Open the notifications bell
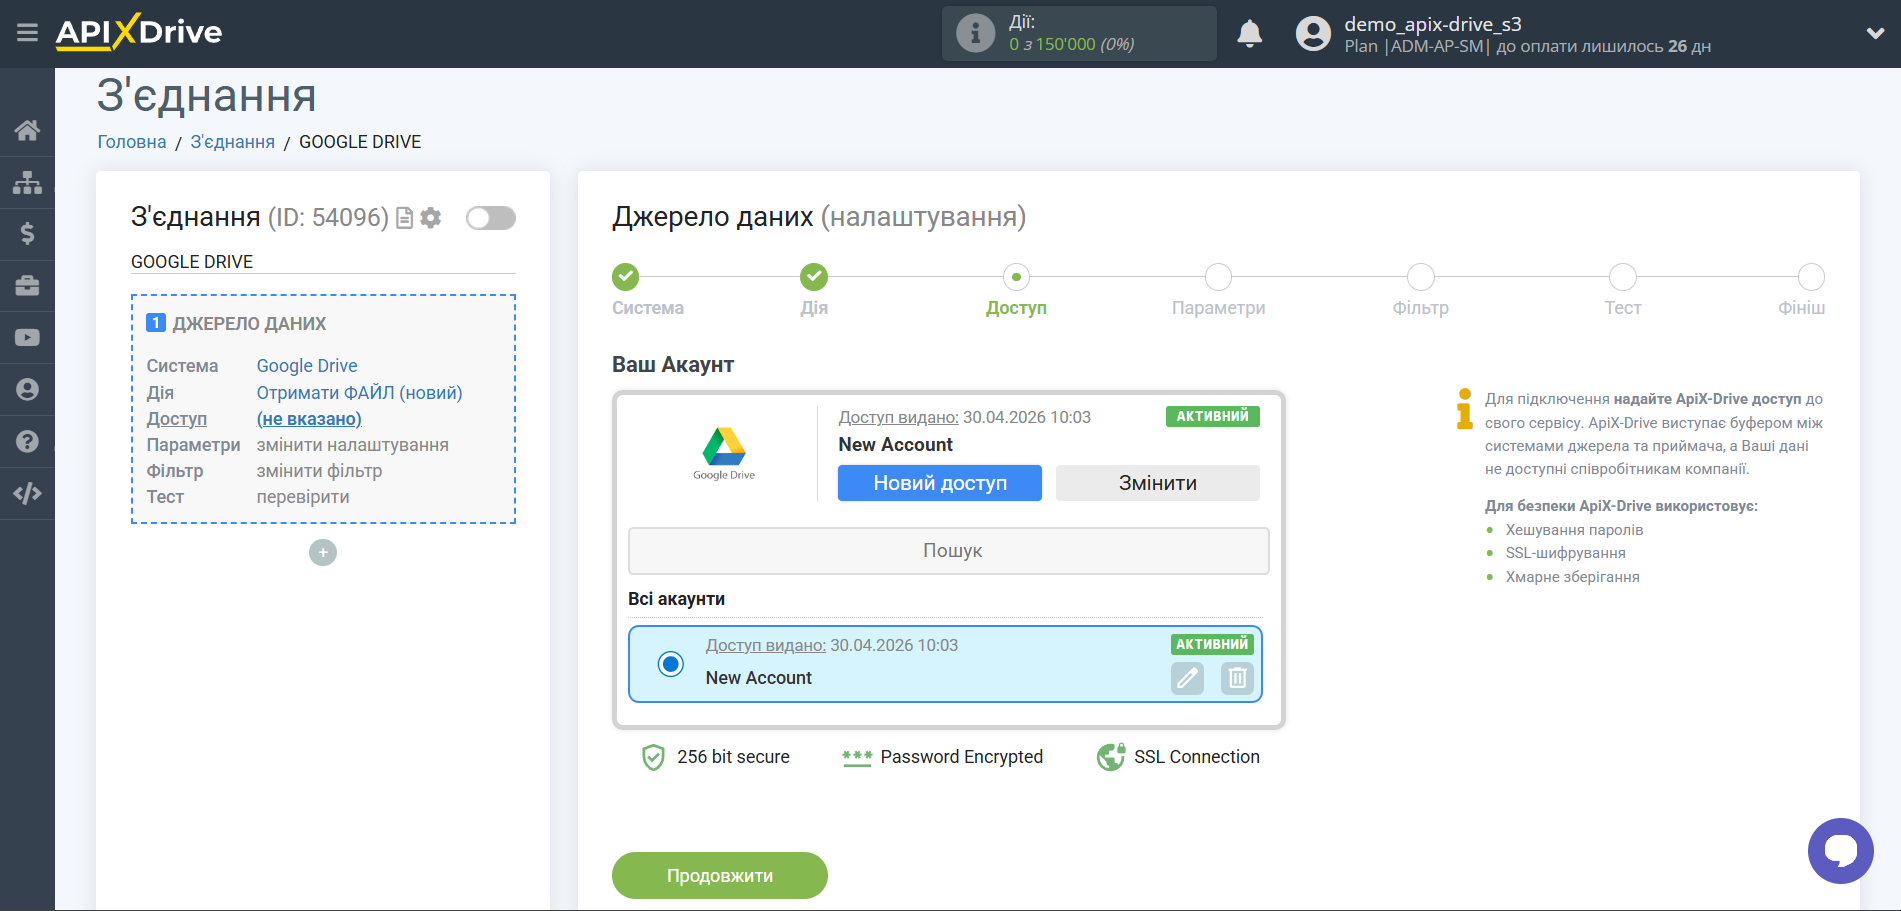Screen dimensions: 1901x911 tap(1249, 34)
